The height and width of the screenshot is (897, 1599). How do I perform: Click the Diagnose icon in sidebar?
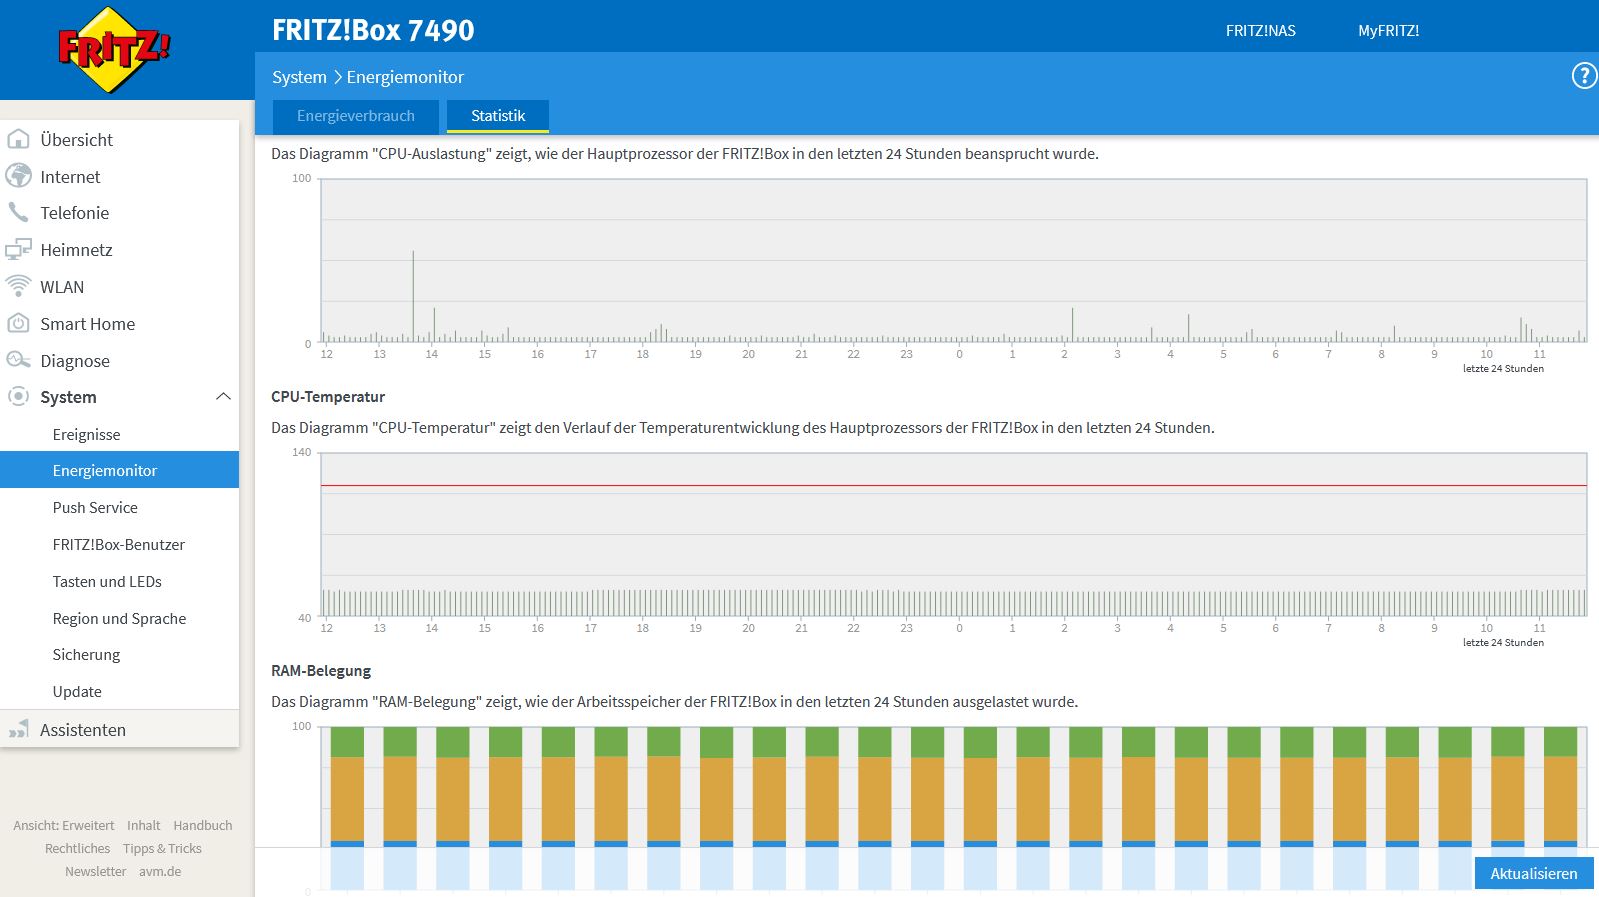click(18, 360)
